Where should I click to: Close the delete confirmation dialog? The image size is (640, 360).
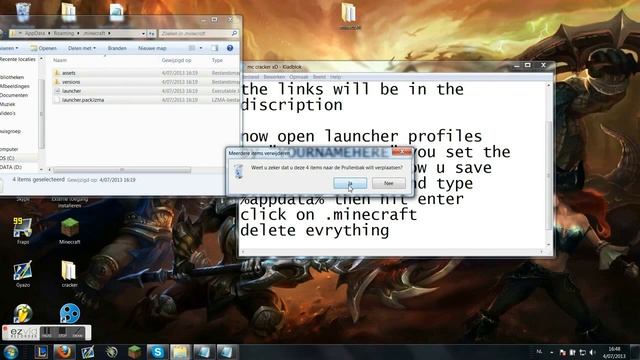pyautogui.click(x=402, y=153)
